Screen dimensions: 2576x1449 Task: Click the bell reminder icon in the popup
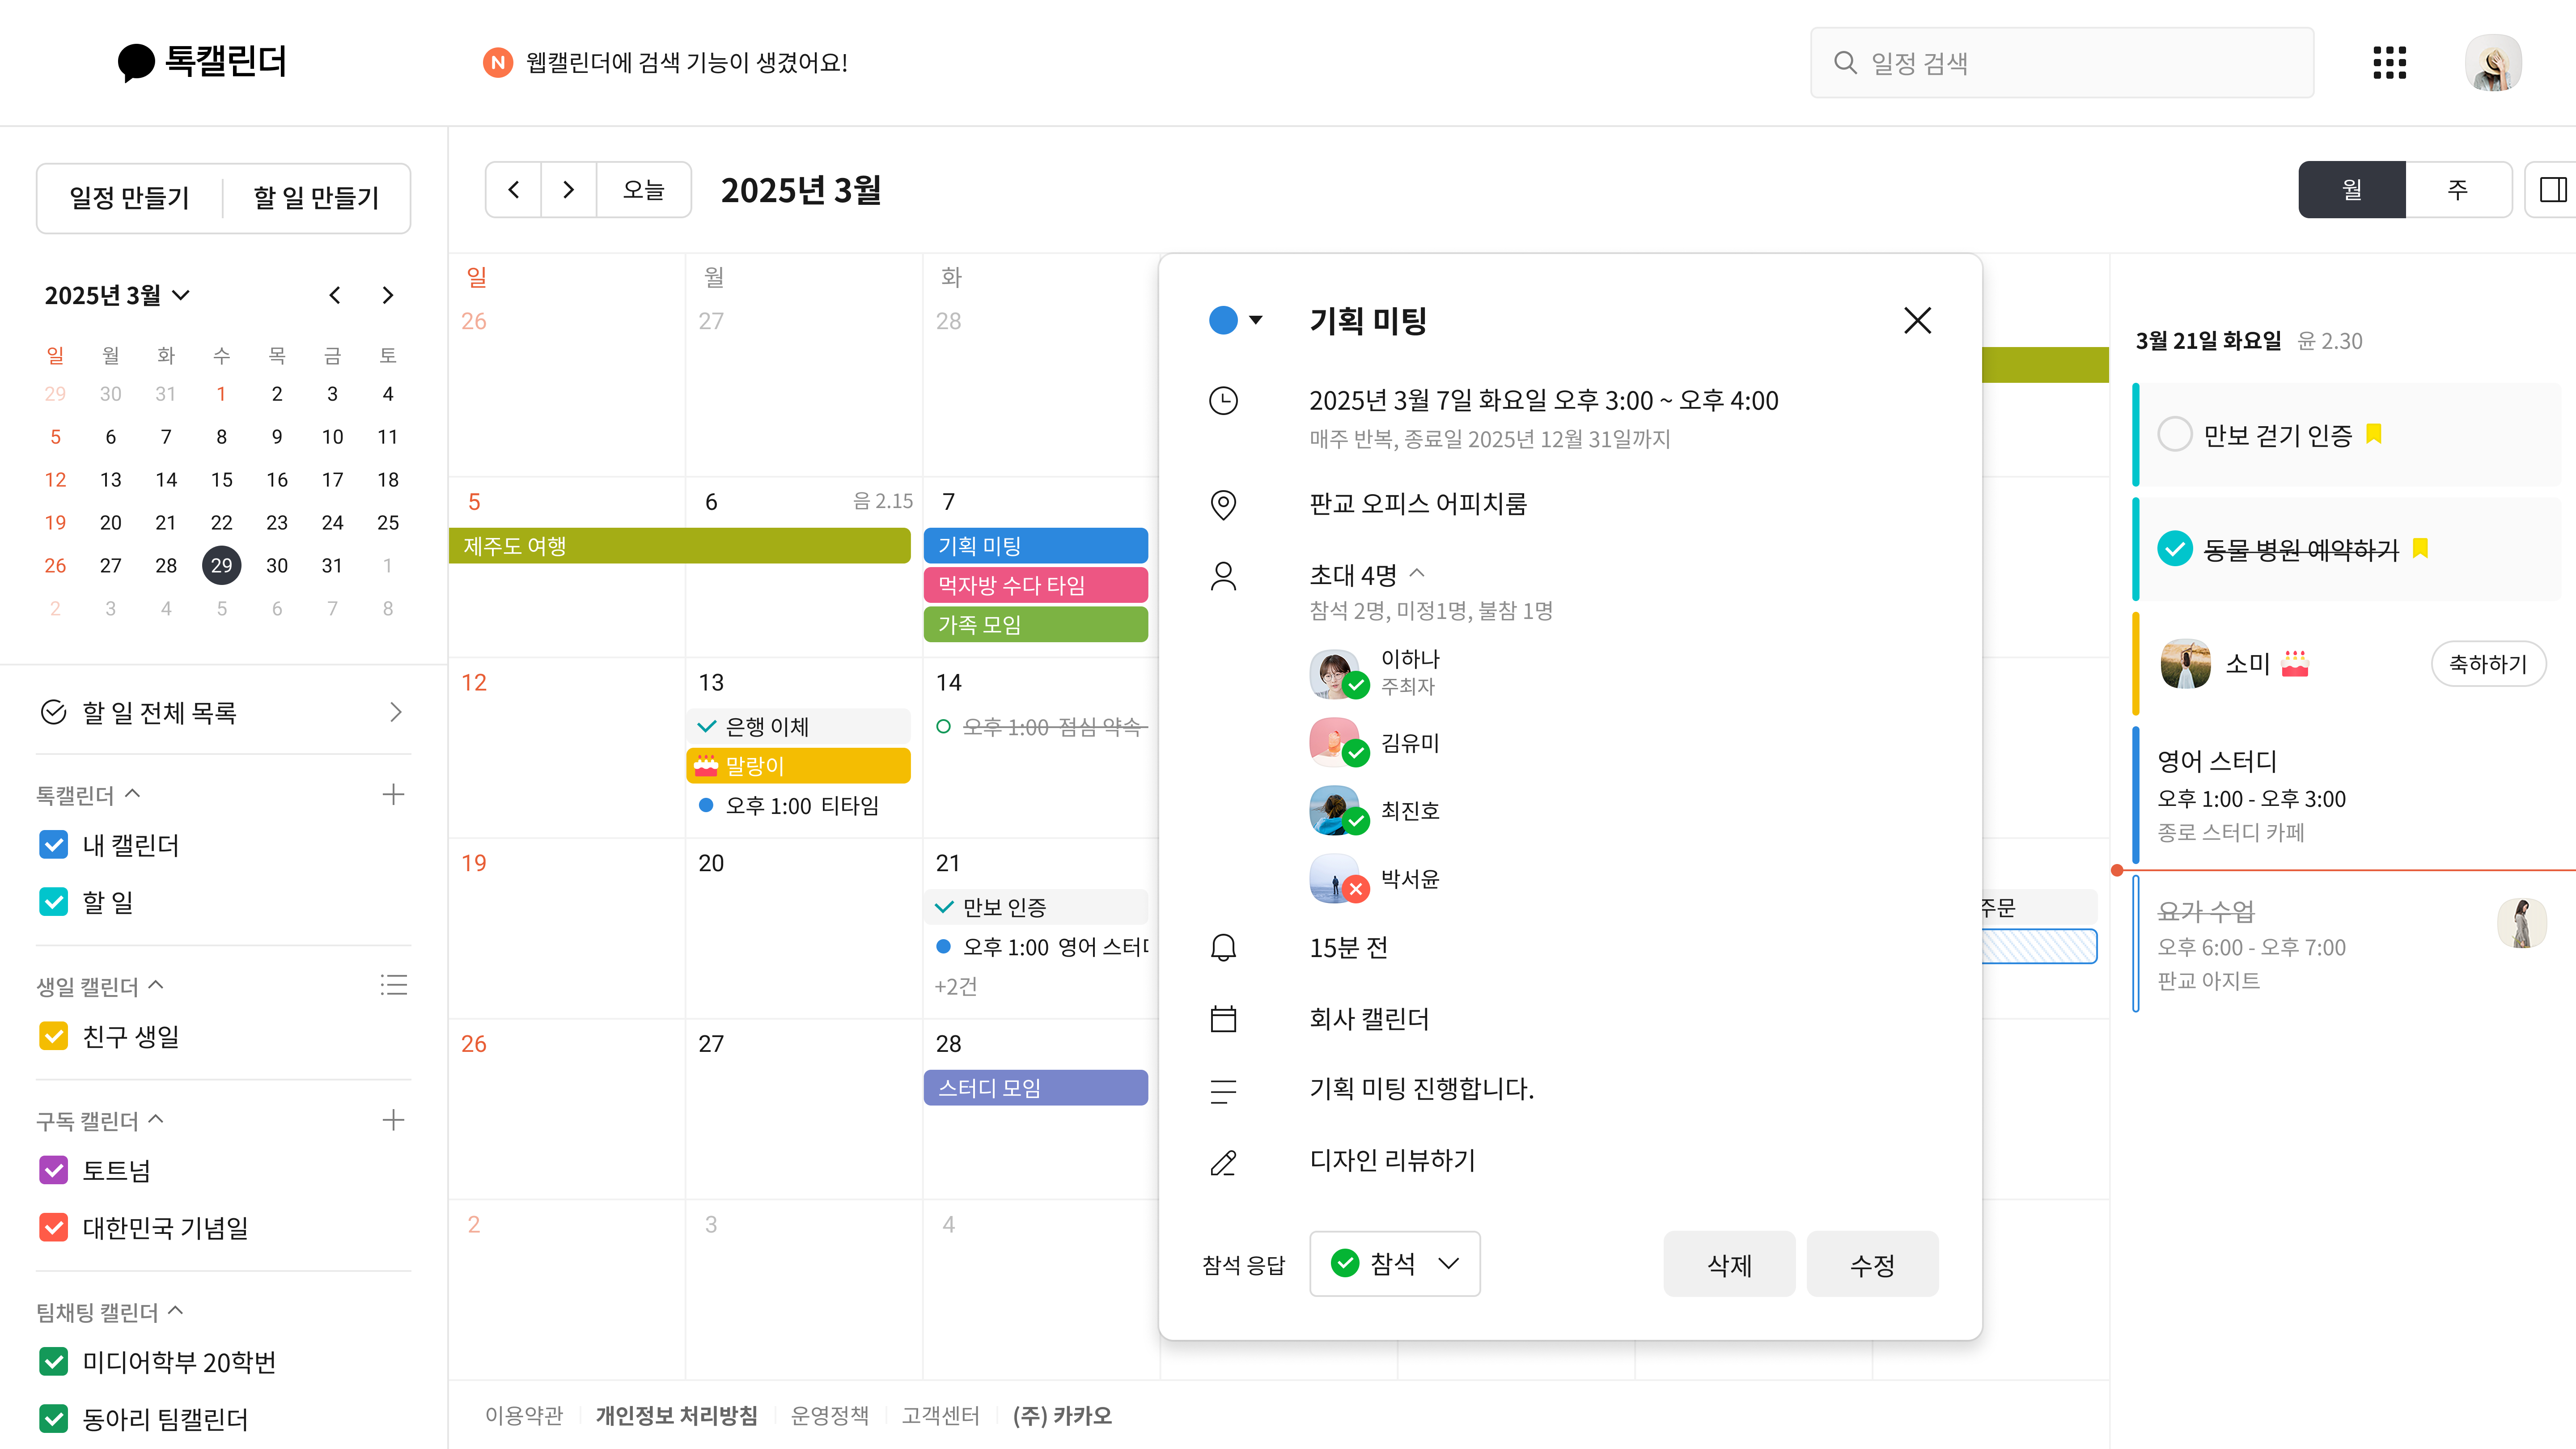pyautogui.click(x=1223, y=948)
